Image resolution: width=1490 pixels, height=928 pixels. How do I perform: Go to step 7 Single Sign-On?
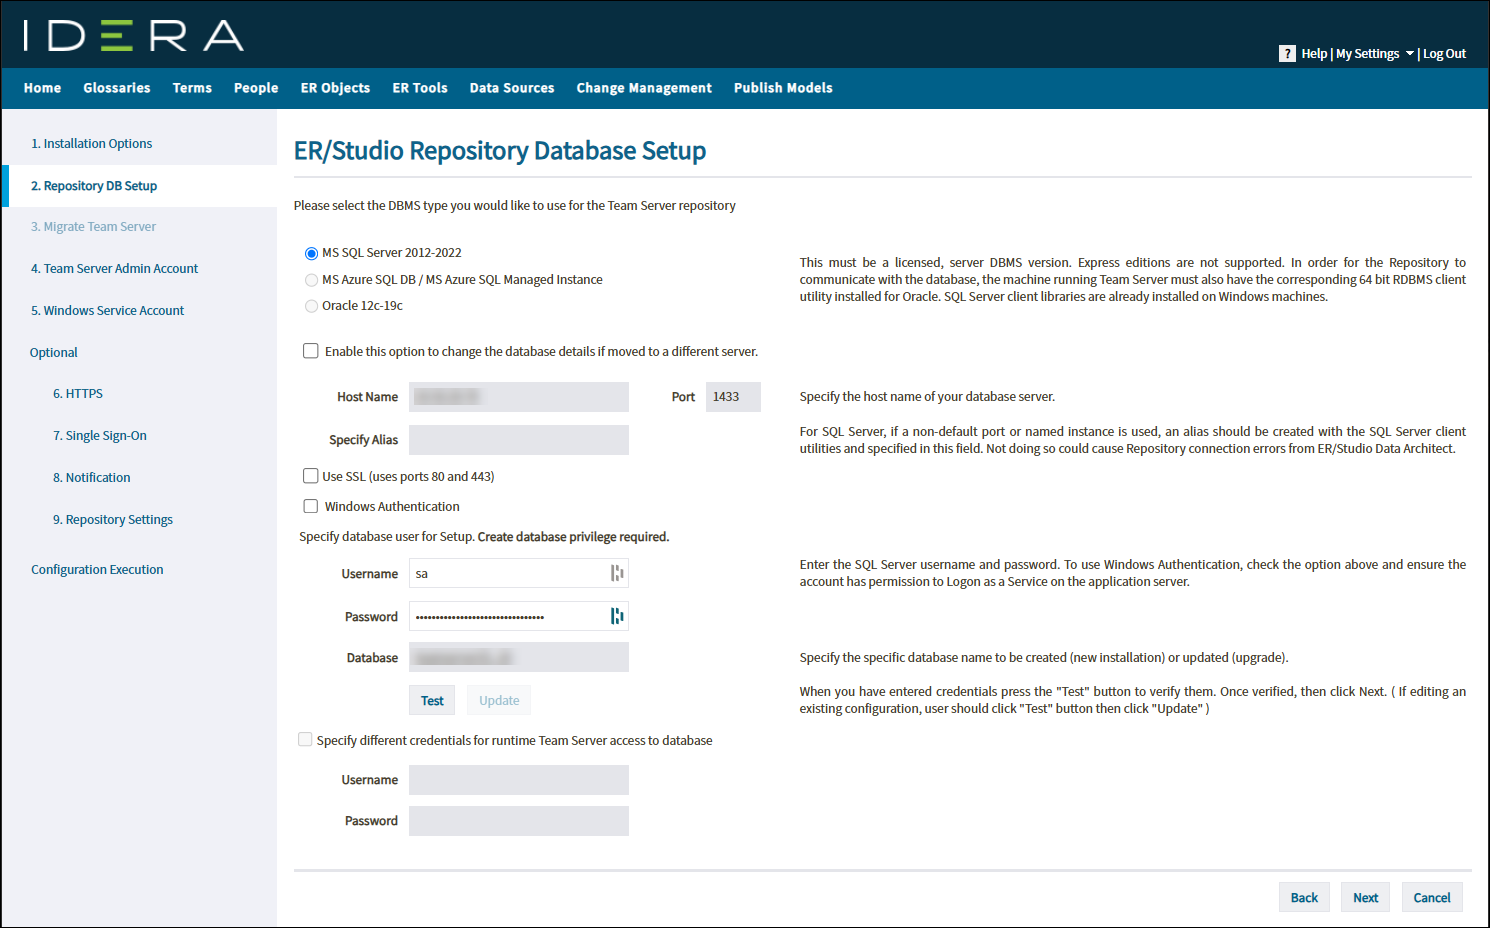100,436
